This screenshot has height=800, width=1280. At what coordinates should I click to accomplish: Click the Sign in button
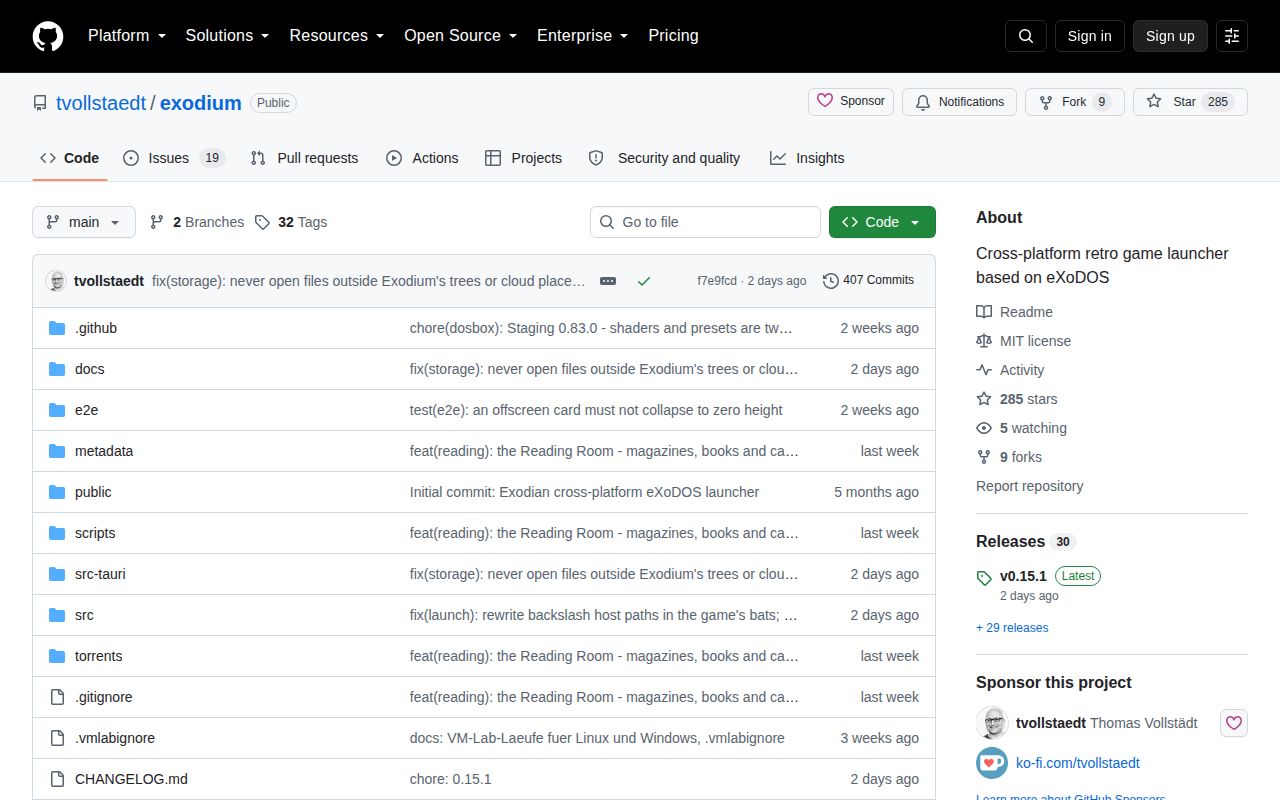pos(1089,36)
